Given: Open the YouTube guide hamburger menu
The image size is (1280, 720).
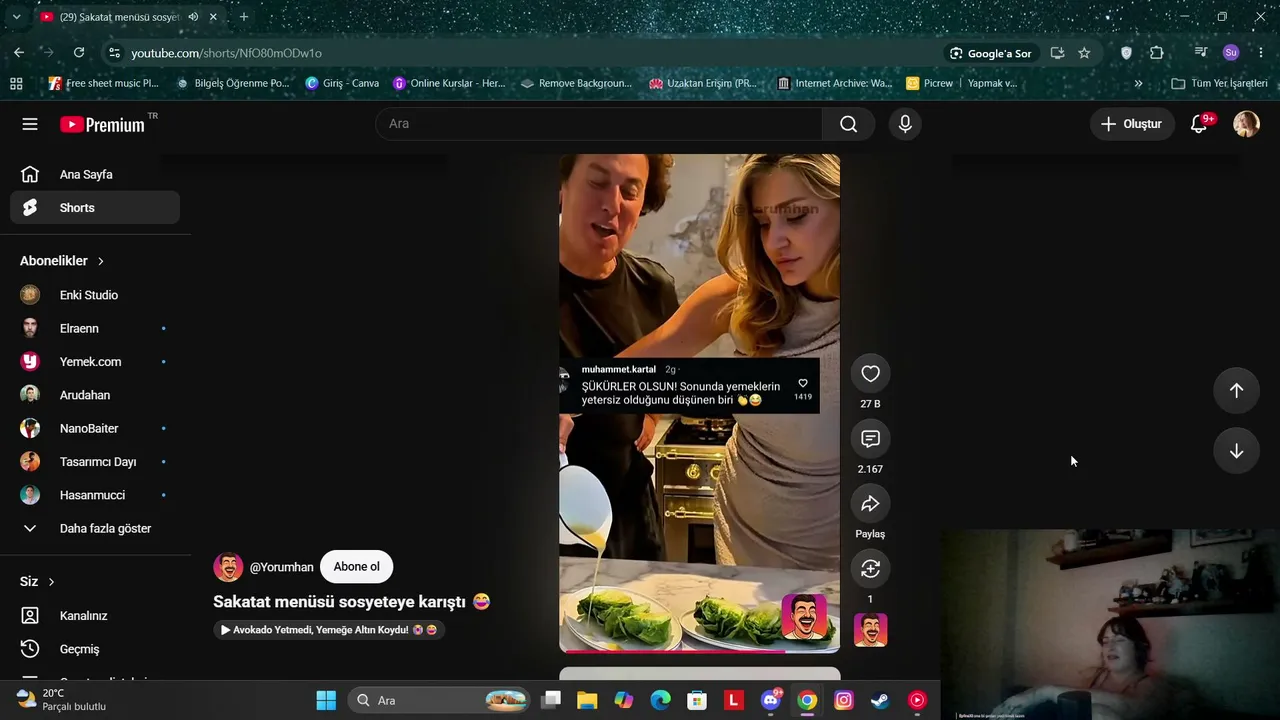Looking at the screenshot, I should [x=30, y=124].
